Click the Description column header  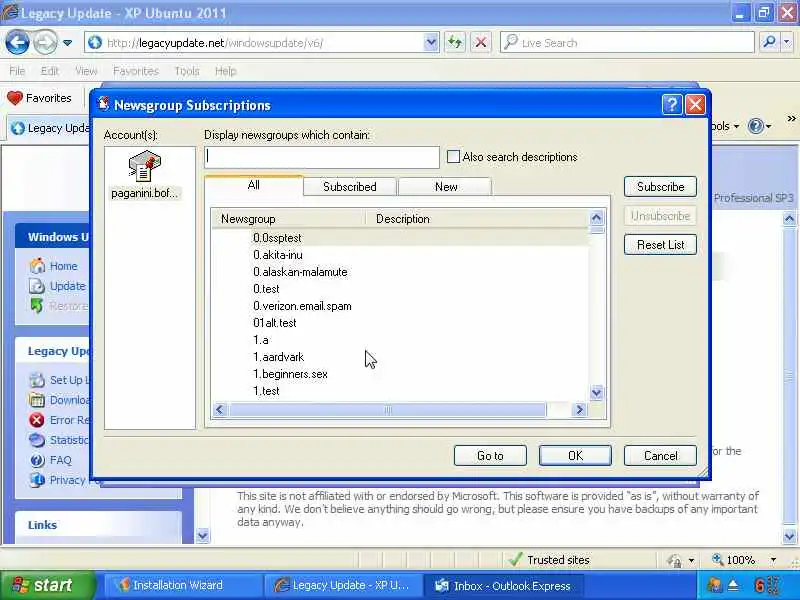(x=478, y=219)
